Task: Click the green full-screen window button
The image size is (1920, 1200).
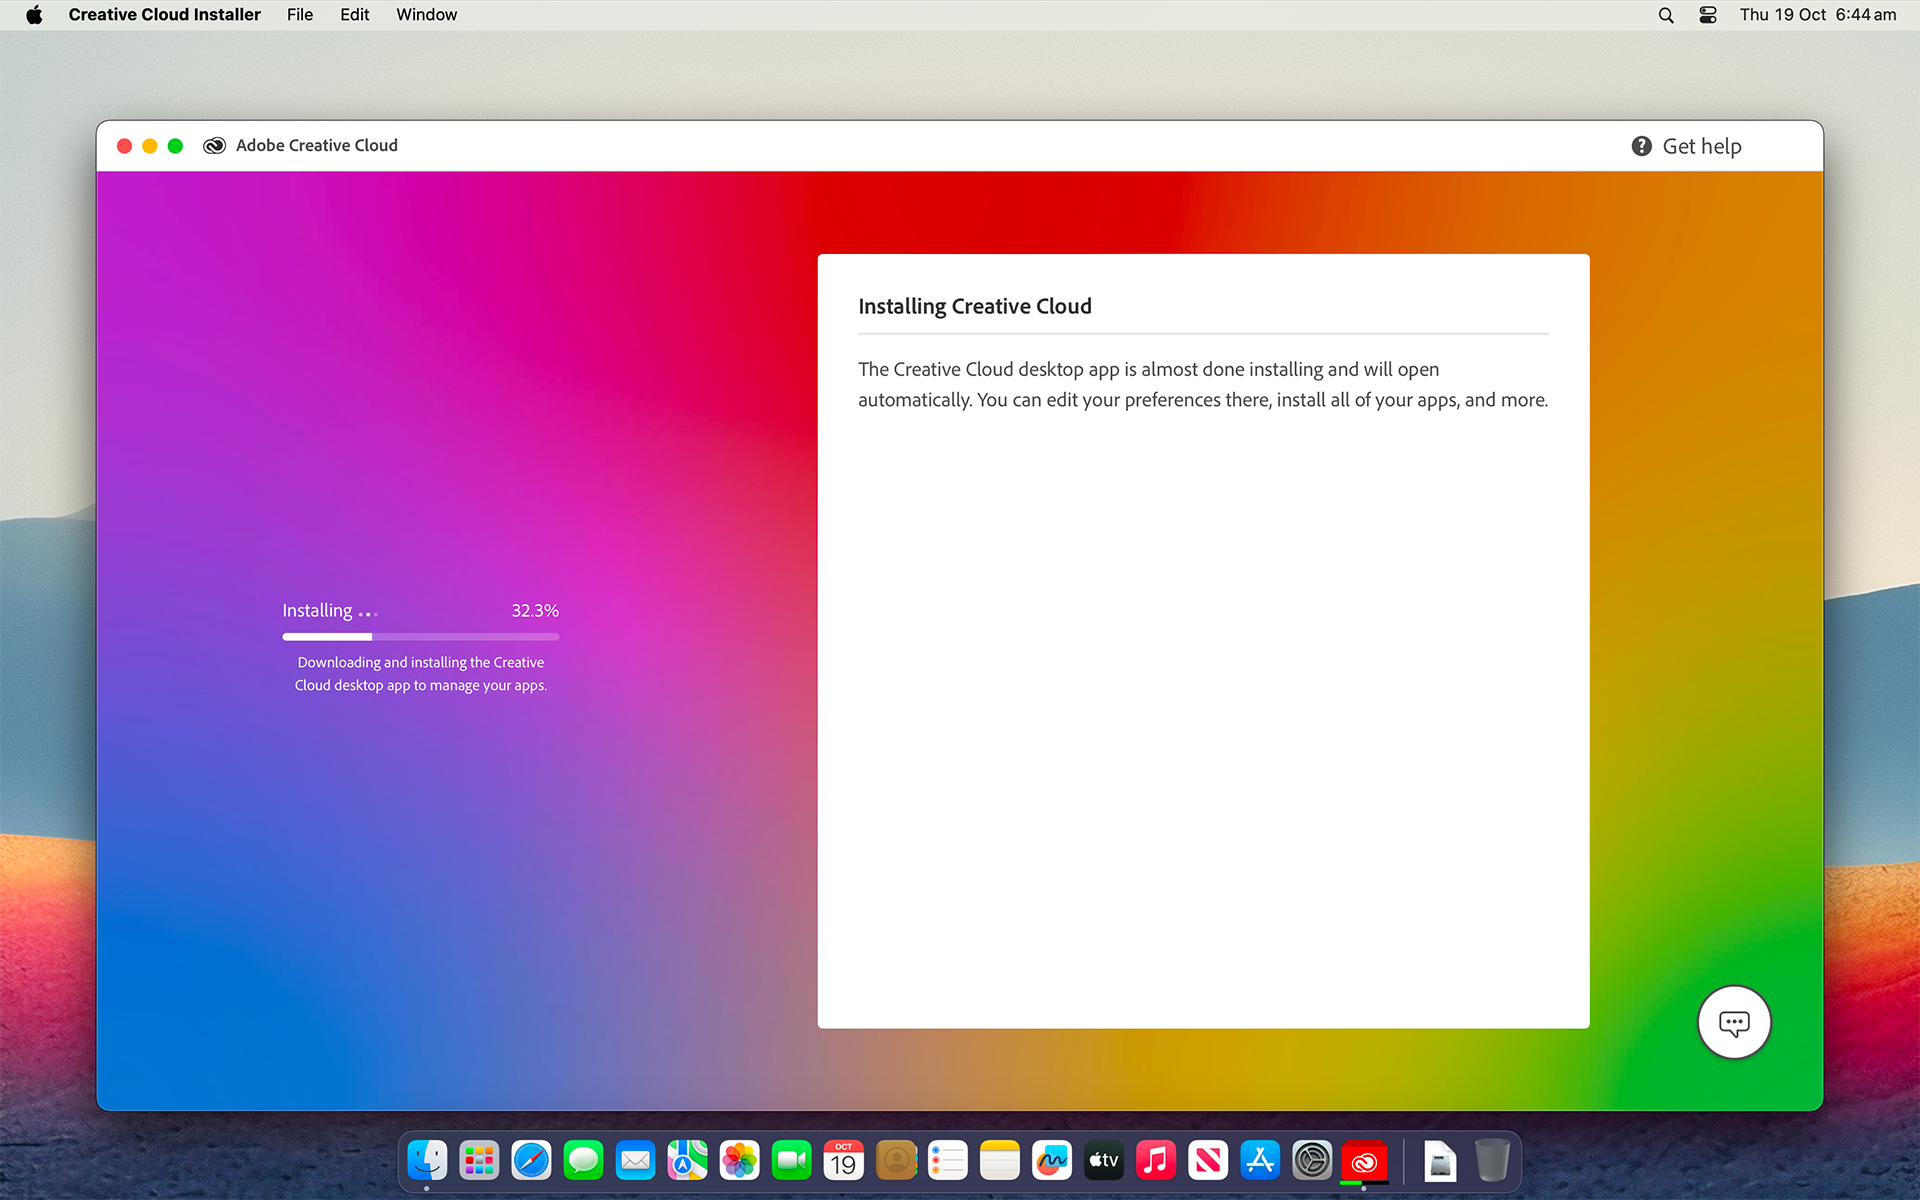Action: [x=175, y=146]
